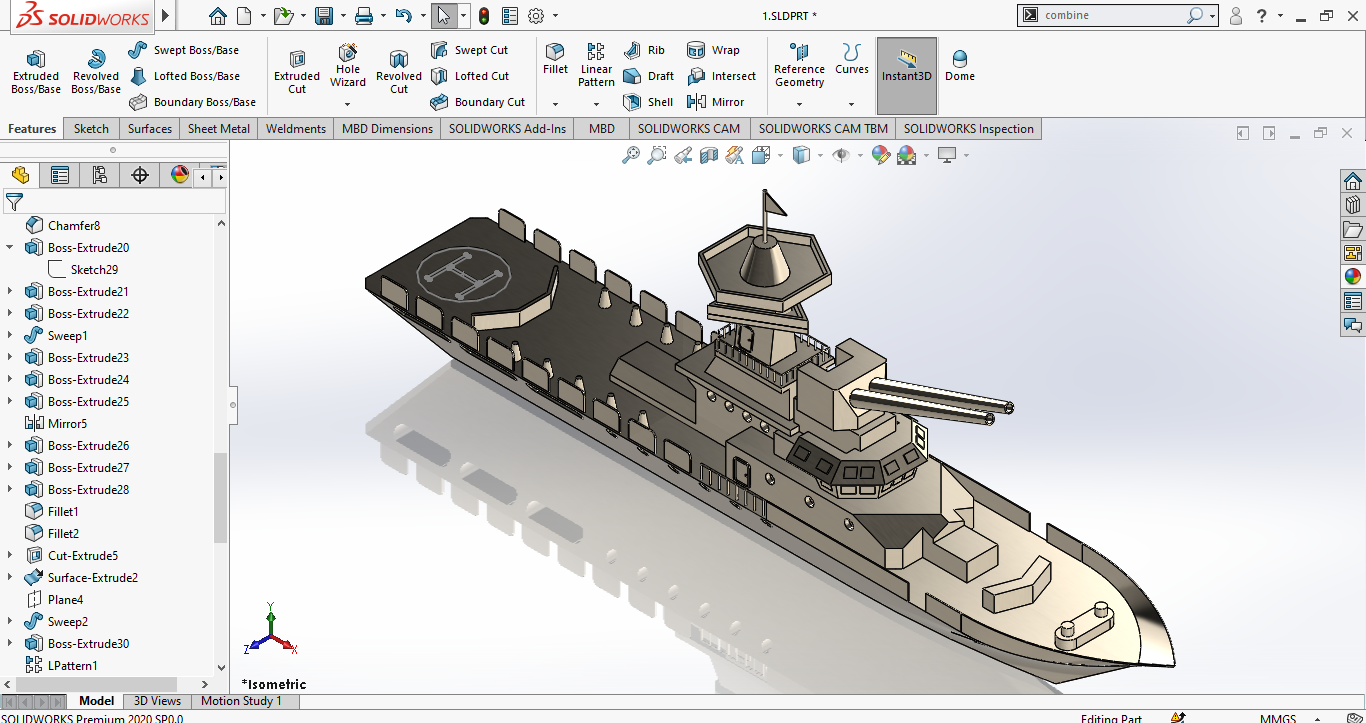Click the Appearances color wheel in task pane
This screenshot has width=1366, height=723.
[1353, 277]
